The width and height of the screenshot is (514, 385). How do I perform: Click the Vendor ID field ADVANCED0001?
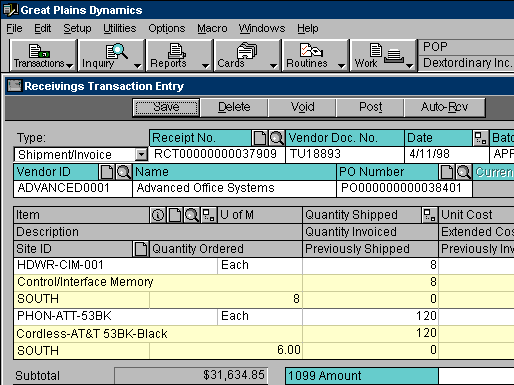tap(73, 189)
